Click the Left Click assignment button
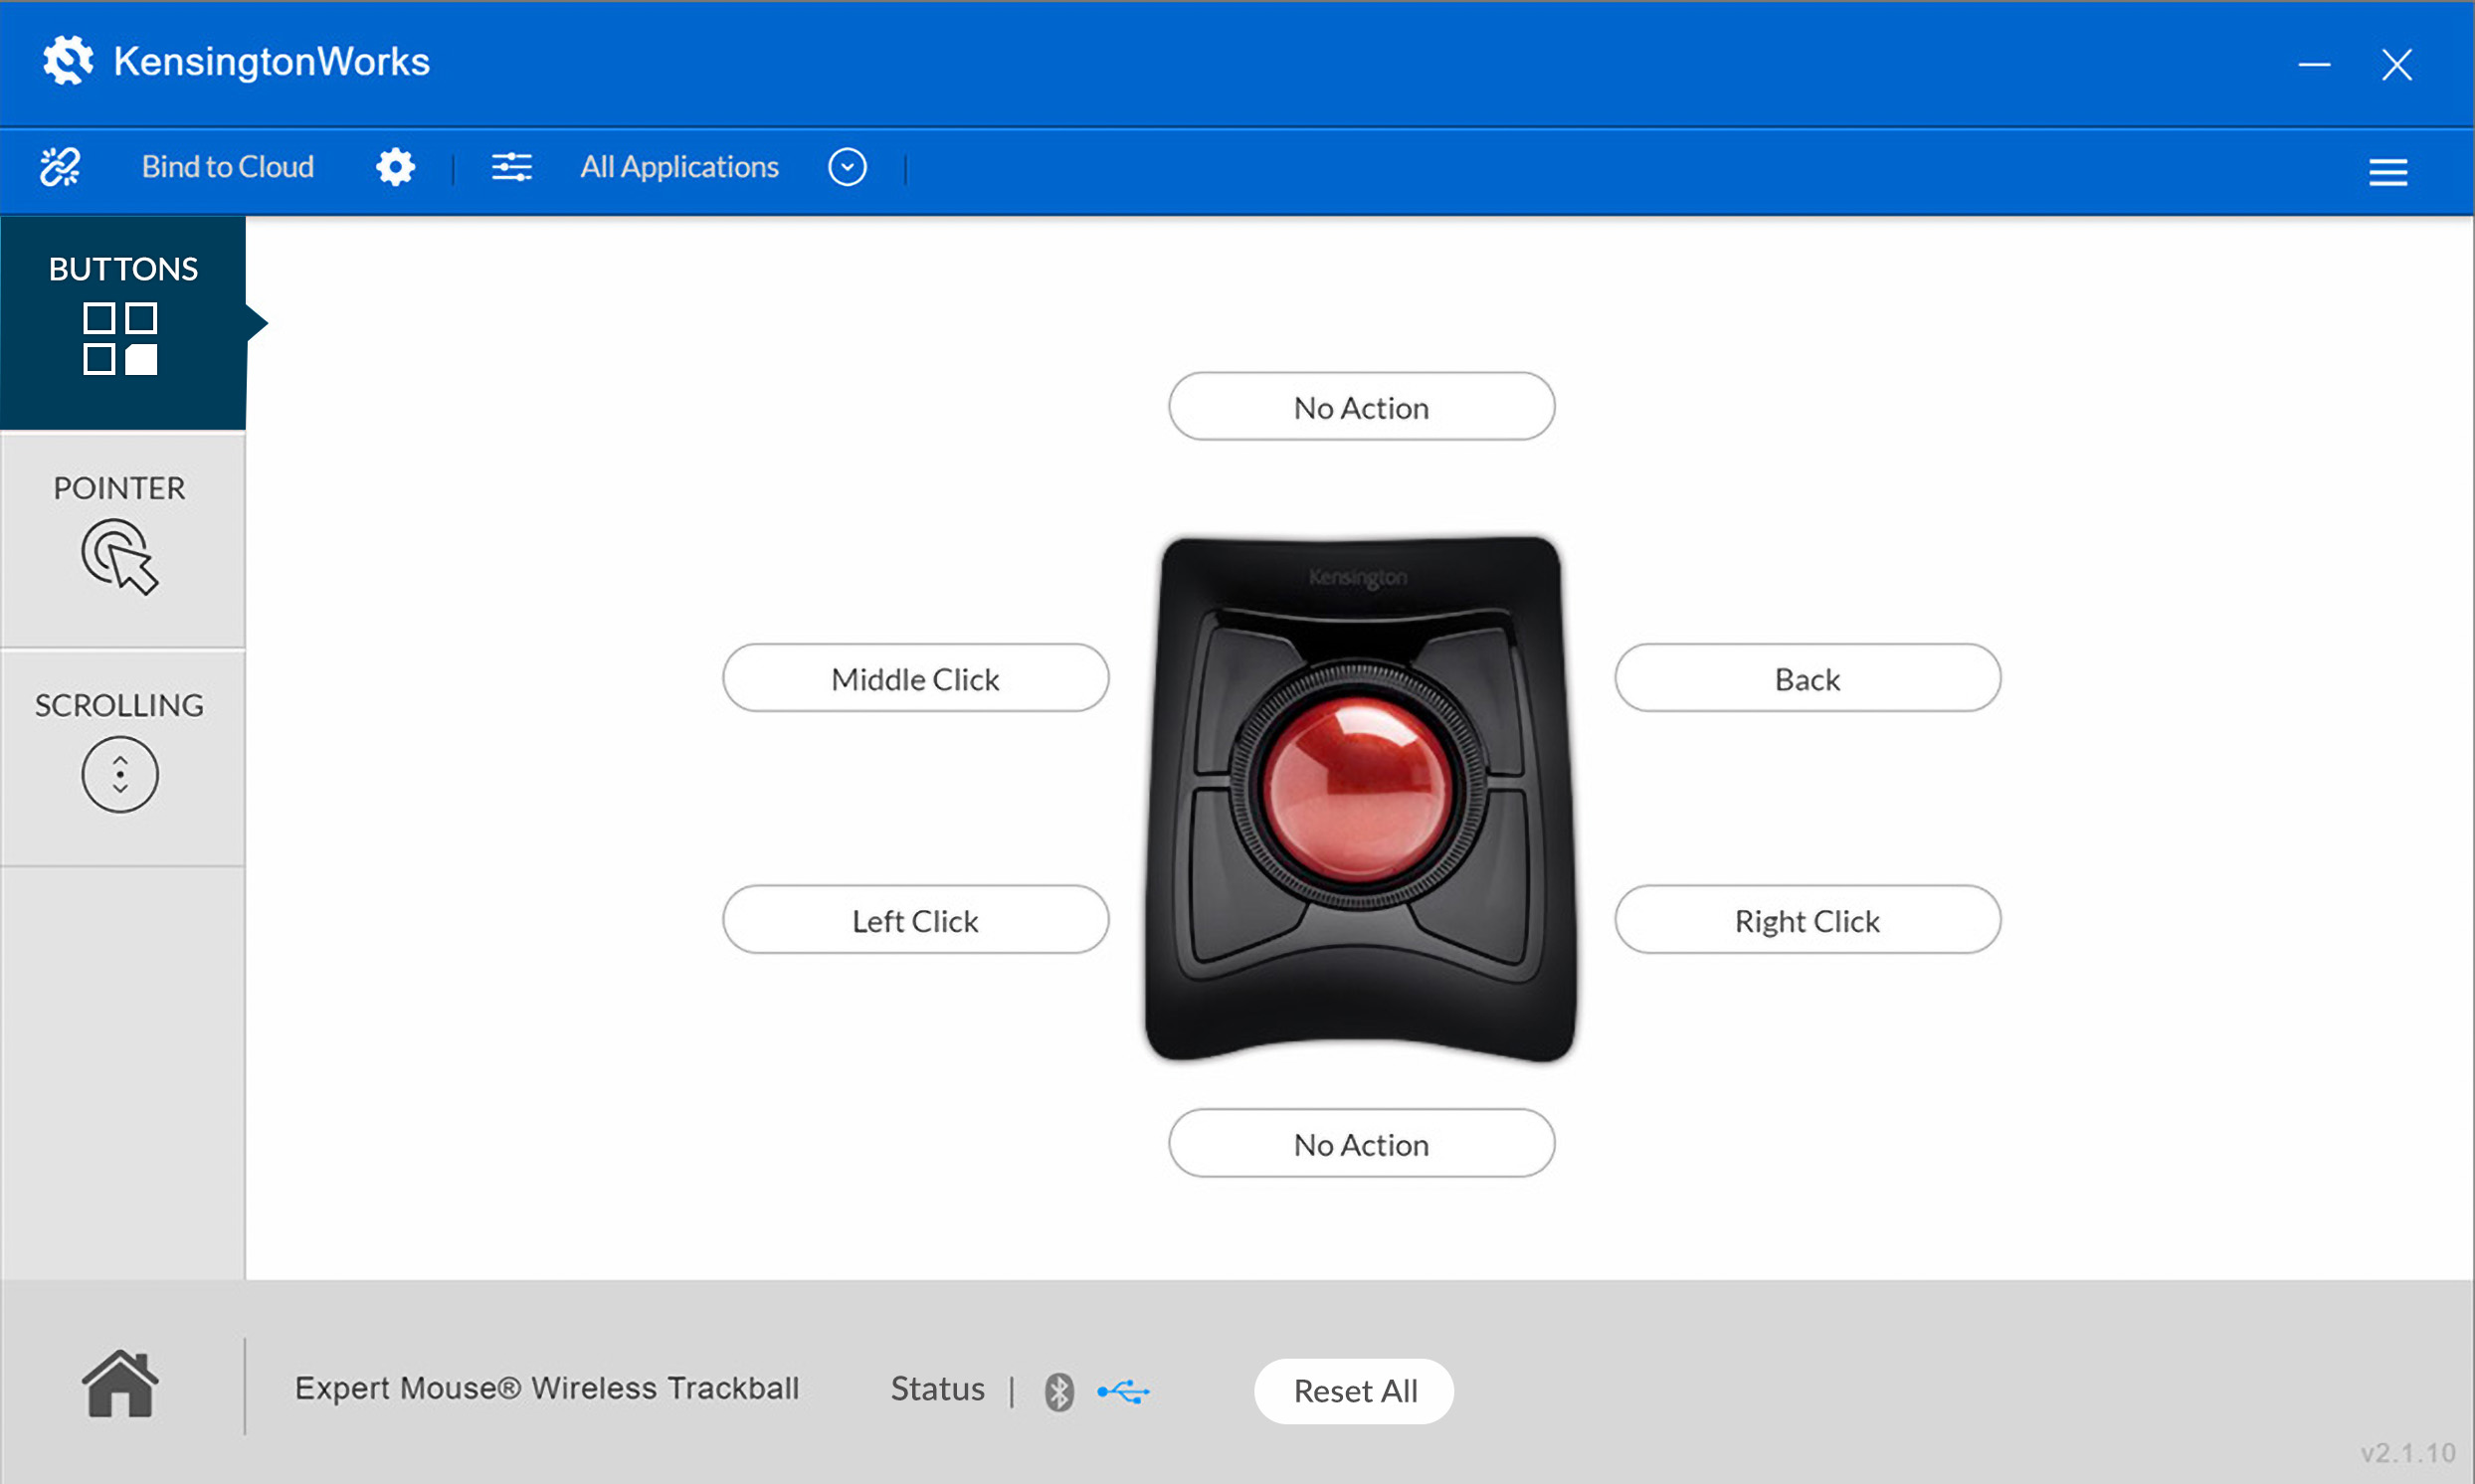 [915, 920]
